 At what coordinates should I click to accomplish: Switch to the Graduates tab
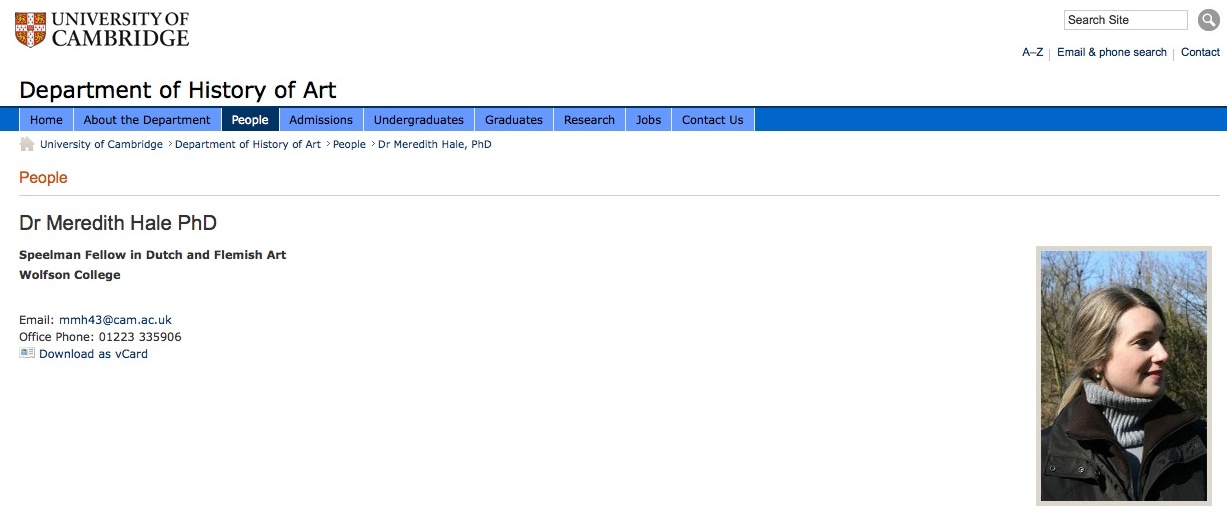(514, 120)
